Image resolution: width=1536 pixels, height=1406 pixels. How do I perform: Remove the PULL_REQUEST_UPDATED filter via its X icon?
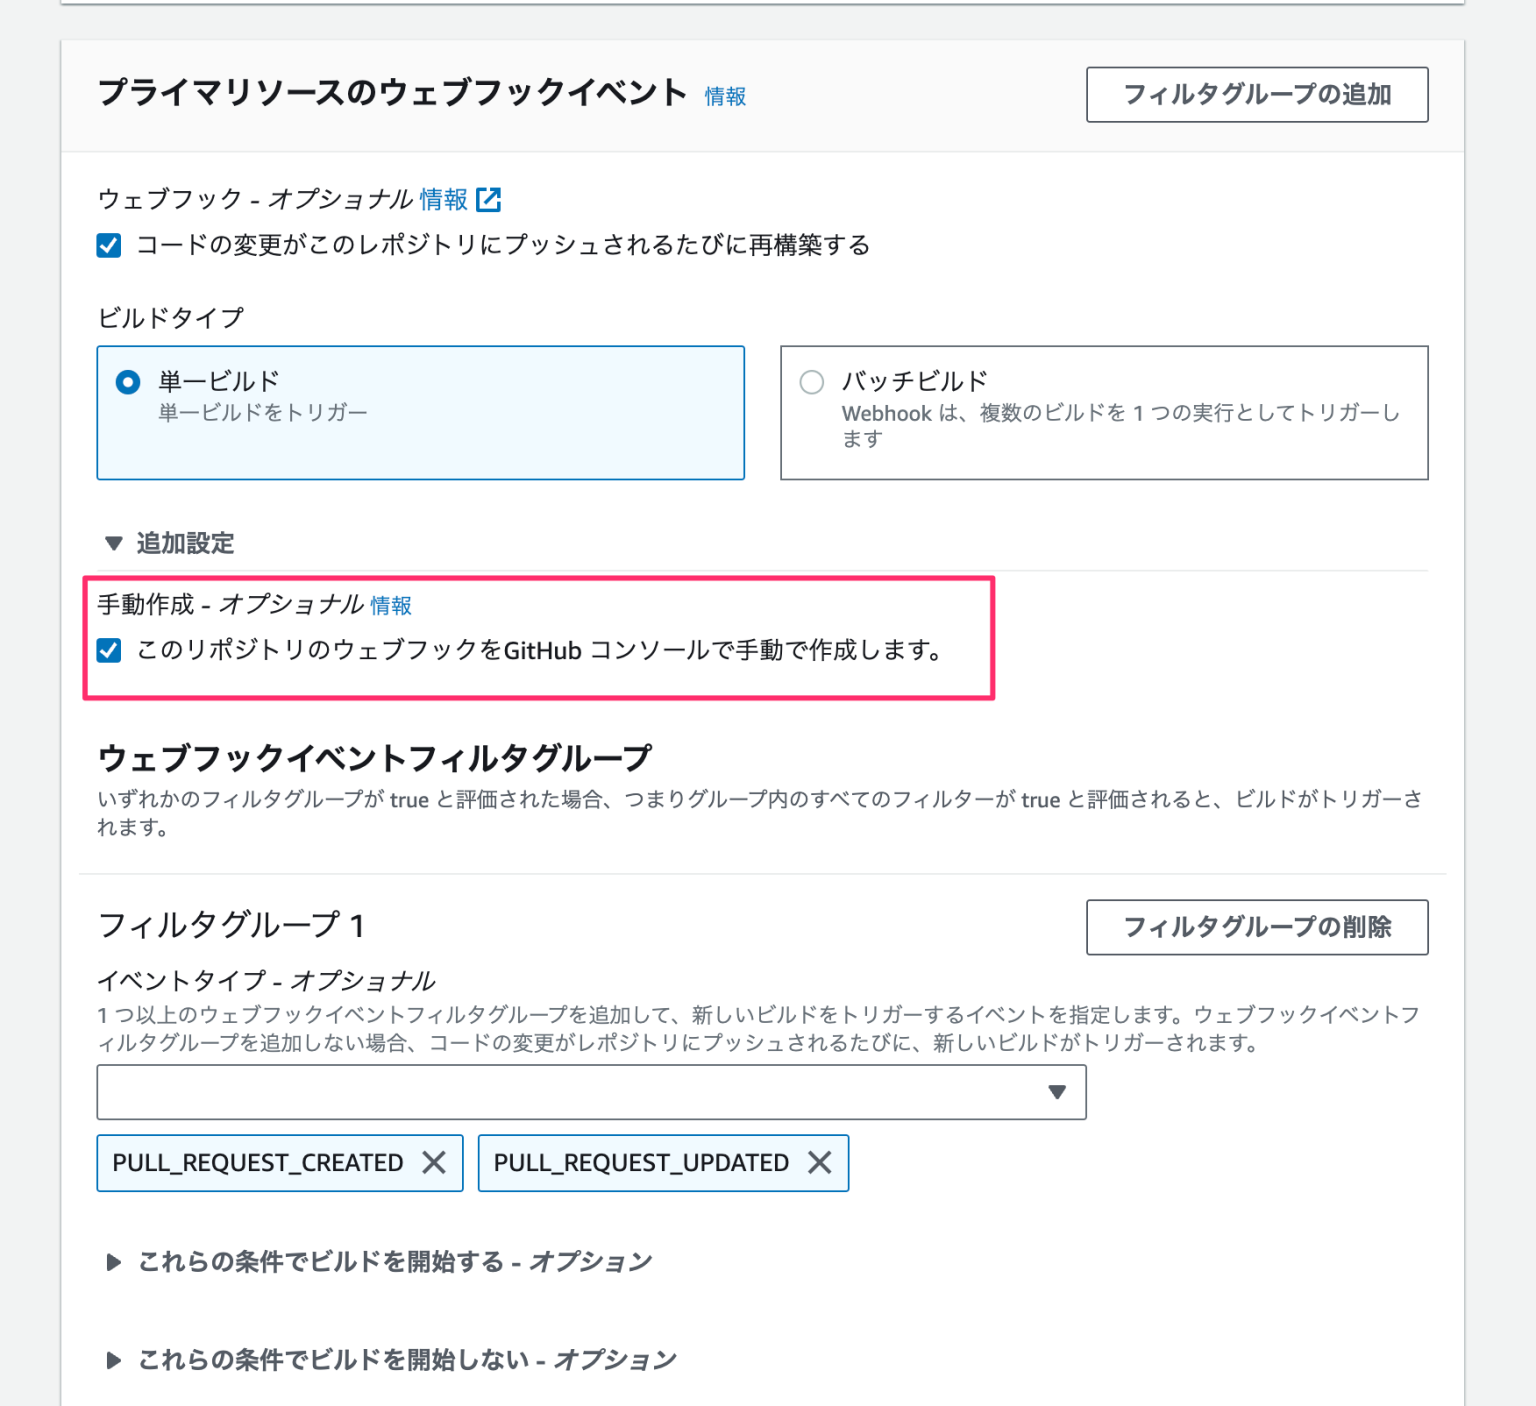820,1163
